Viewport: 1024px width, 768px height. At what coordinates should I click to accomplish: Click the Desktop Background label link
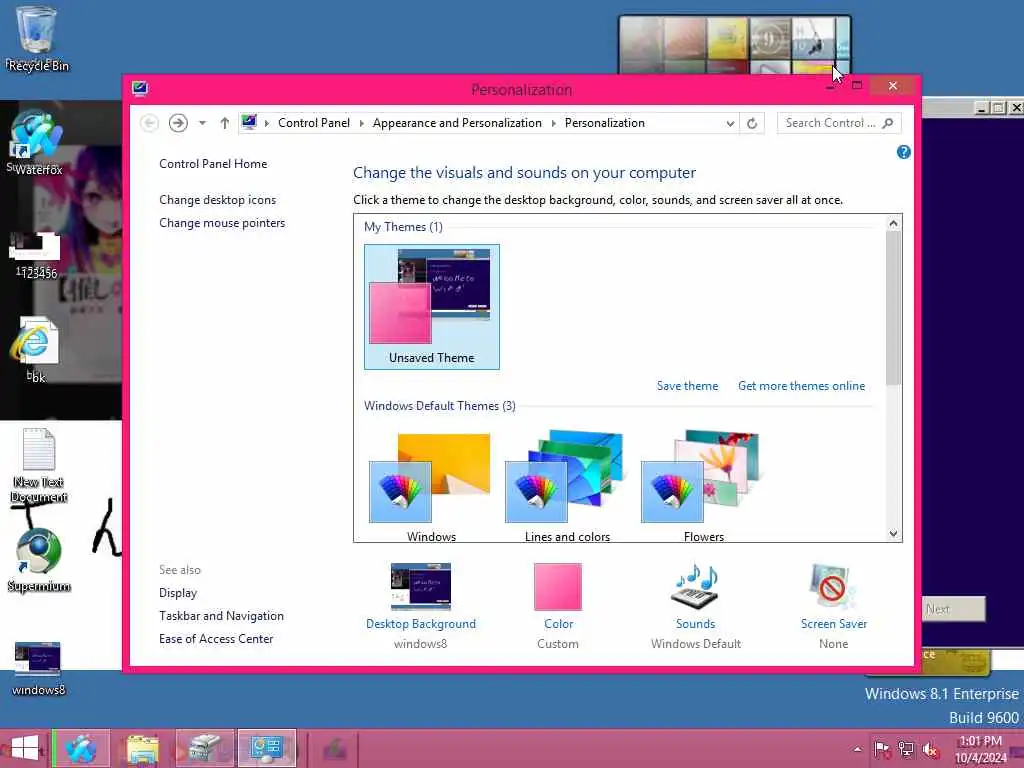[x=421, y=624]
